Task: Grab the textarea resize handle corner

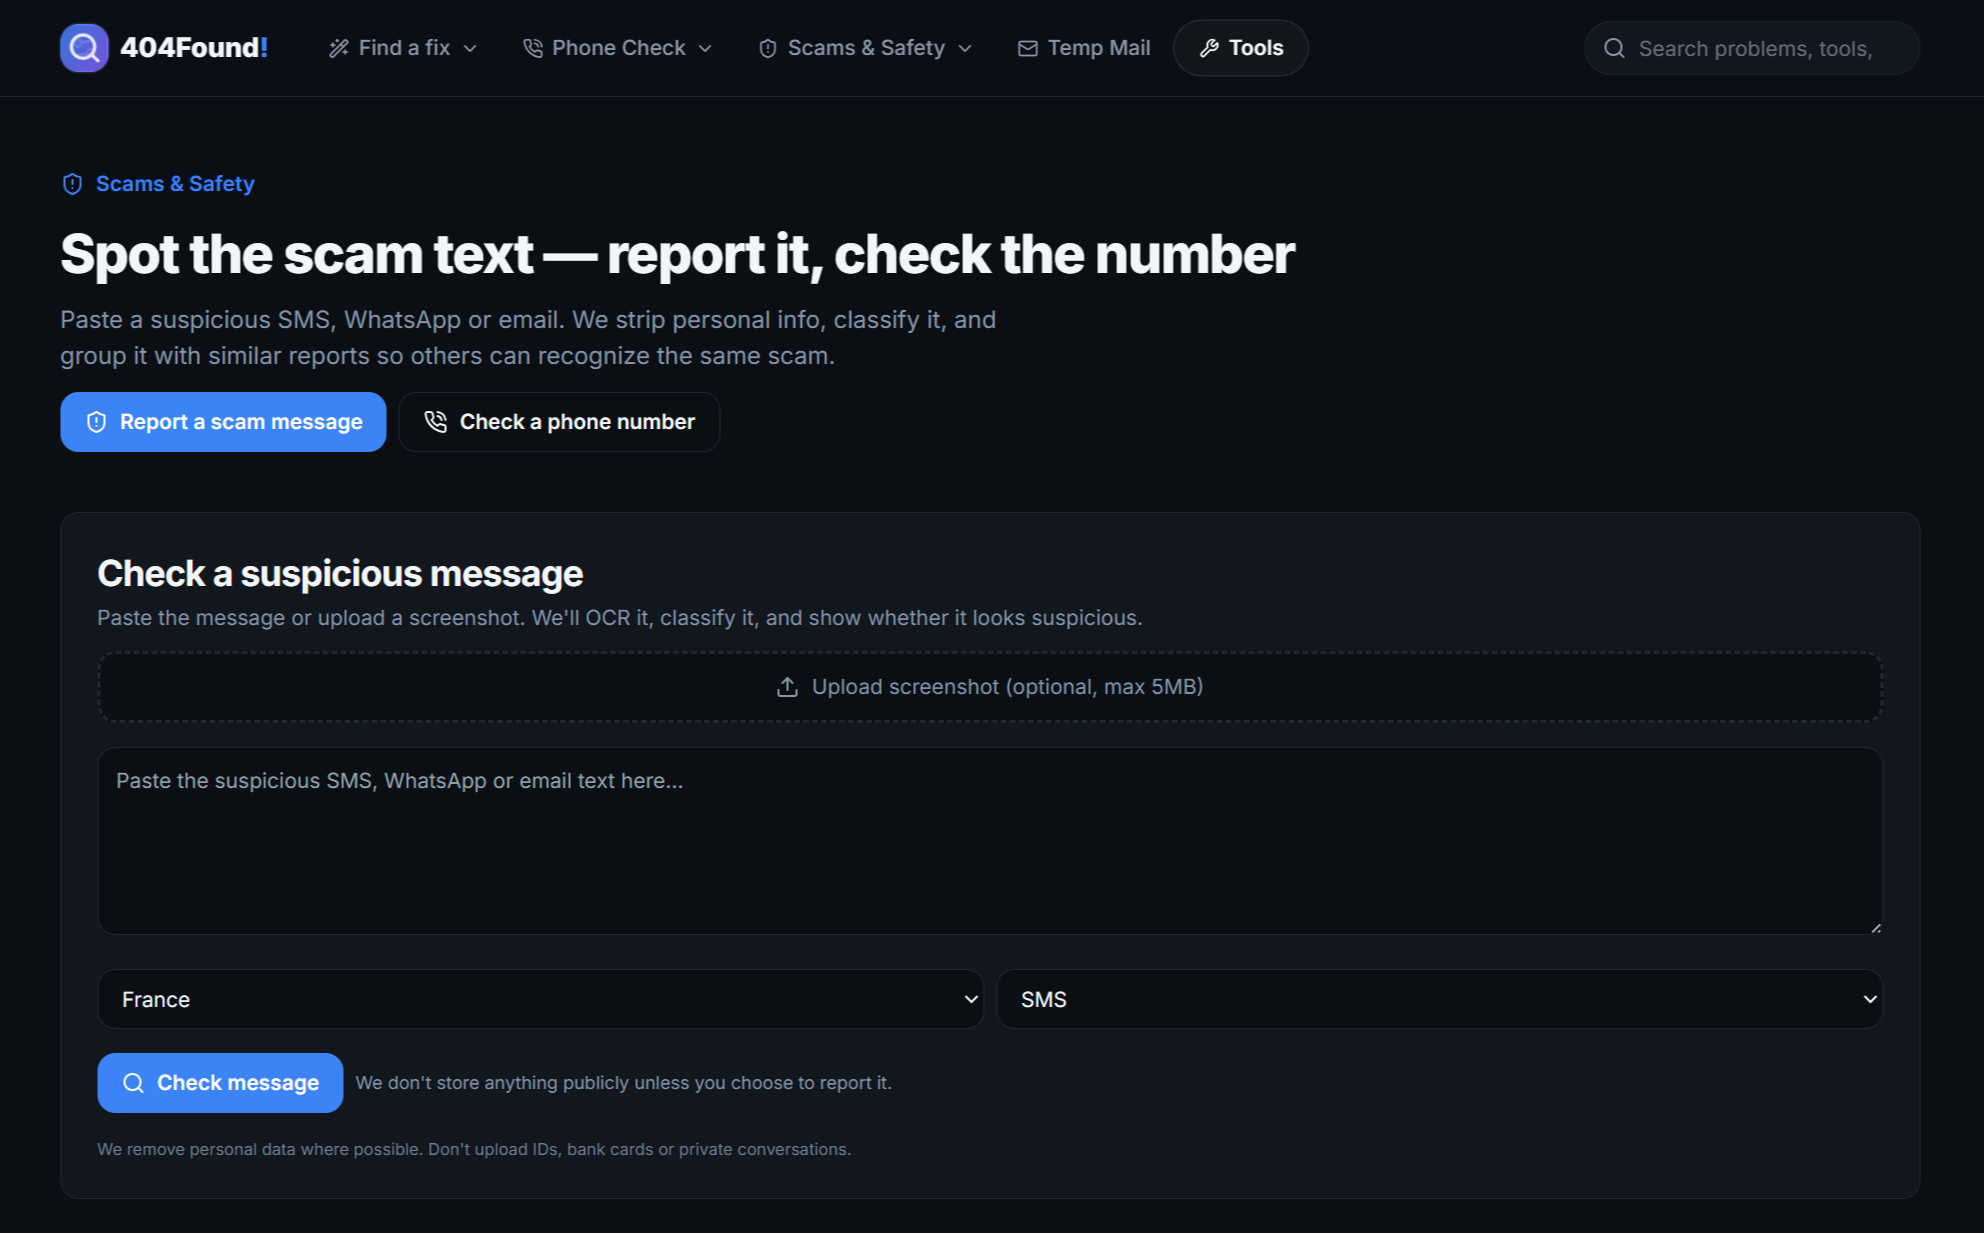Action: click(x=1875, y=927)
